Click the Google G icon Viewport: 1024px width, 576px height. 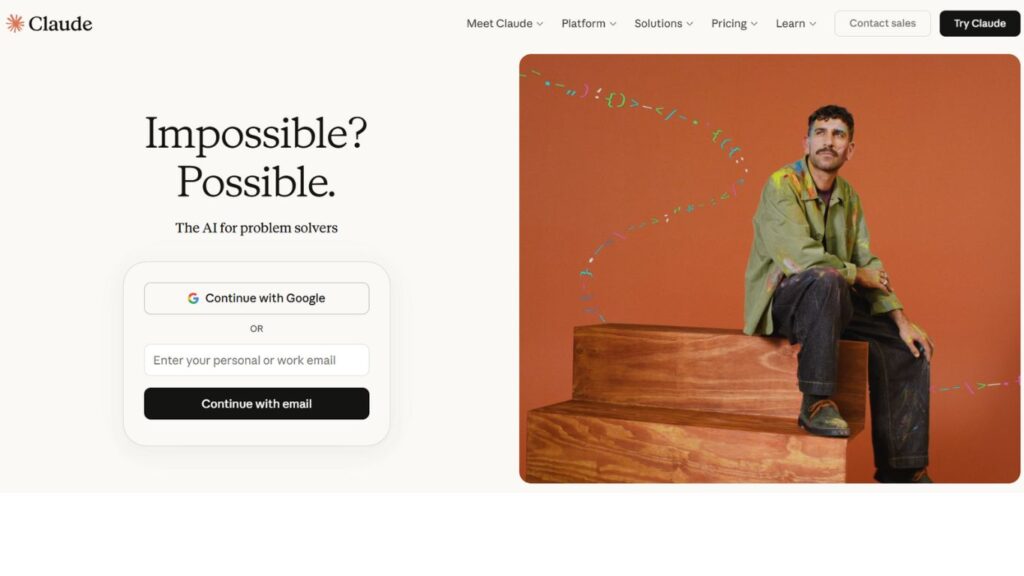tap(193, 298)
